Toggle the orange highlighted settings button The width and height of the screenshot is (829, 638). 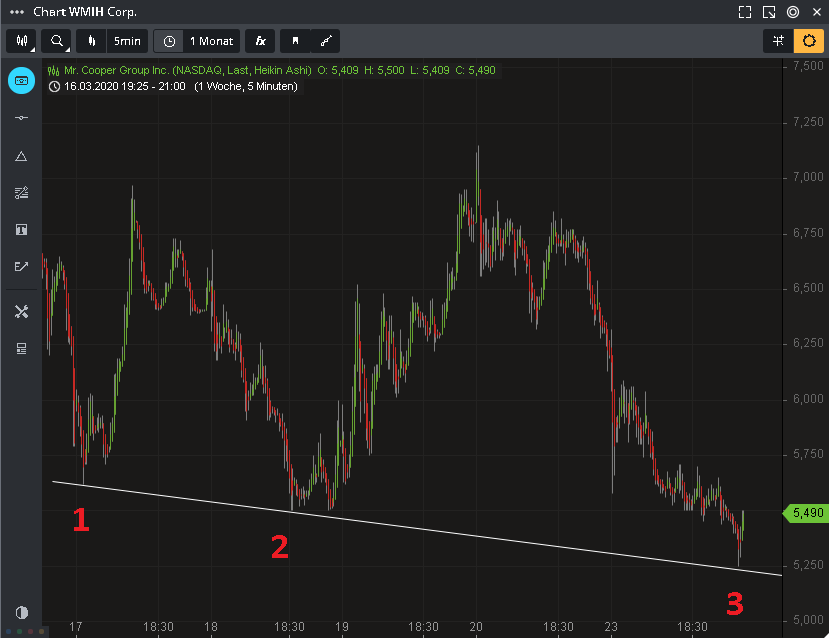click(x=808, y=41)
